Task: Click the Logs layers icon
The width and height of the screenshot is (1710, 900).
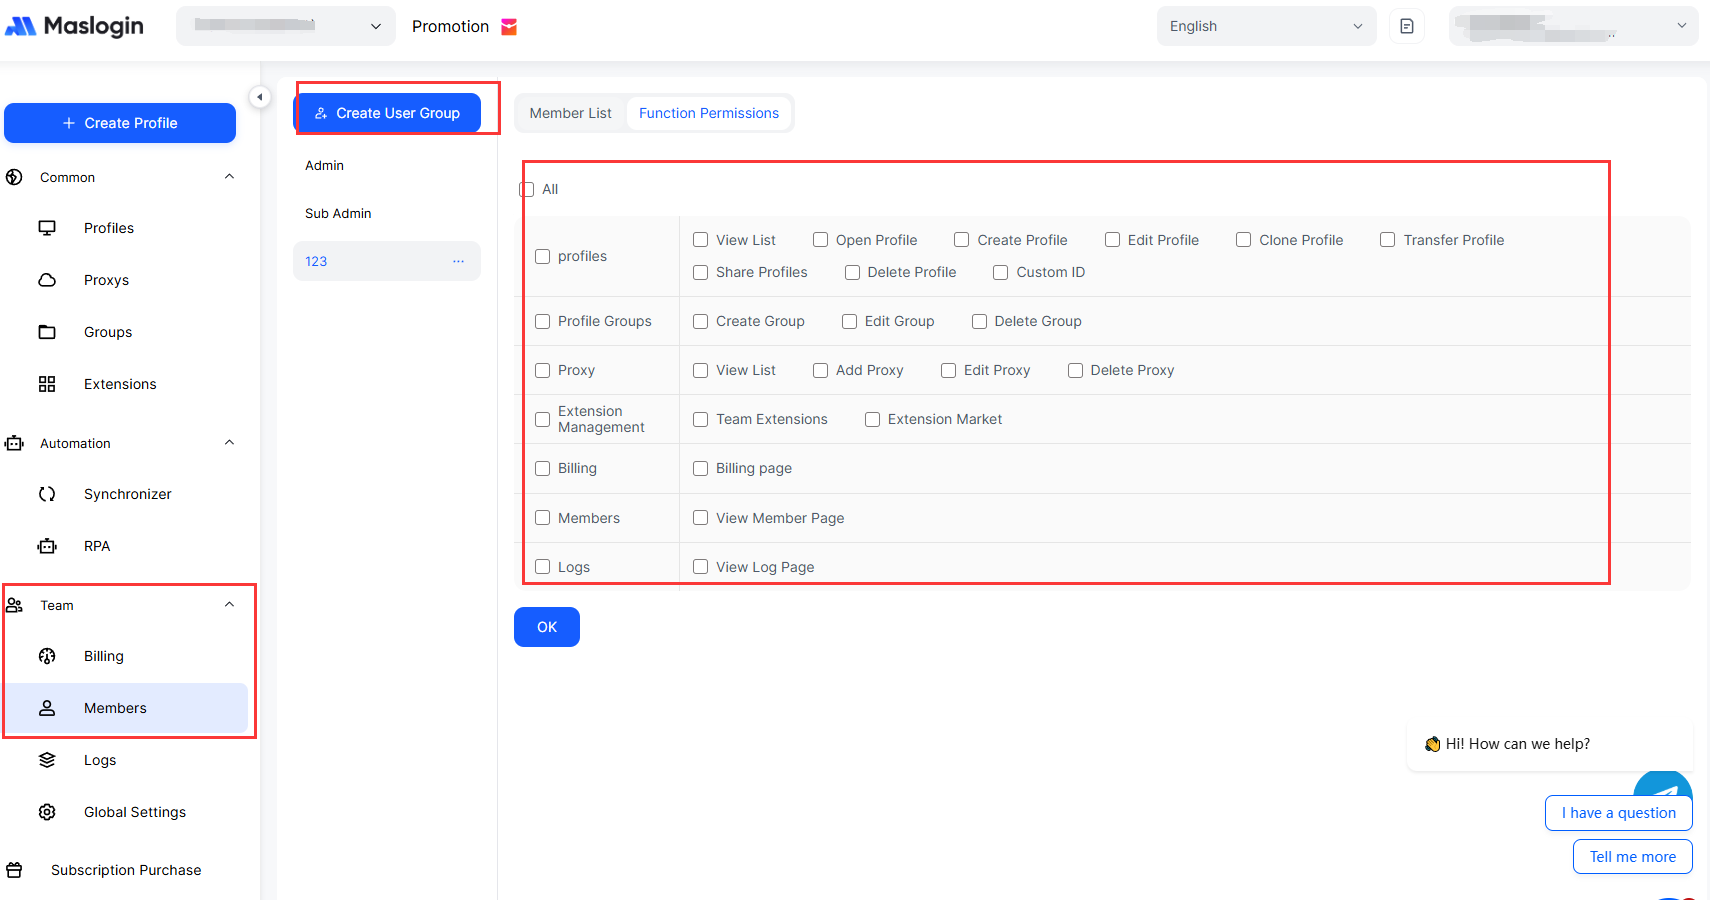Action: pyautogui.click(x=47, y=760)
